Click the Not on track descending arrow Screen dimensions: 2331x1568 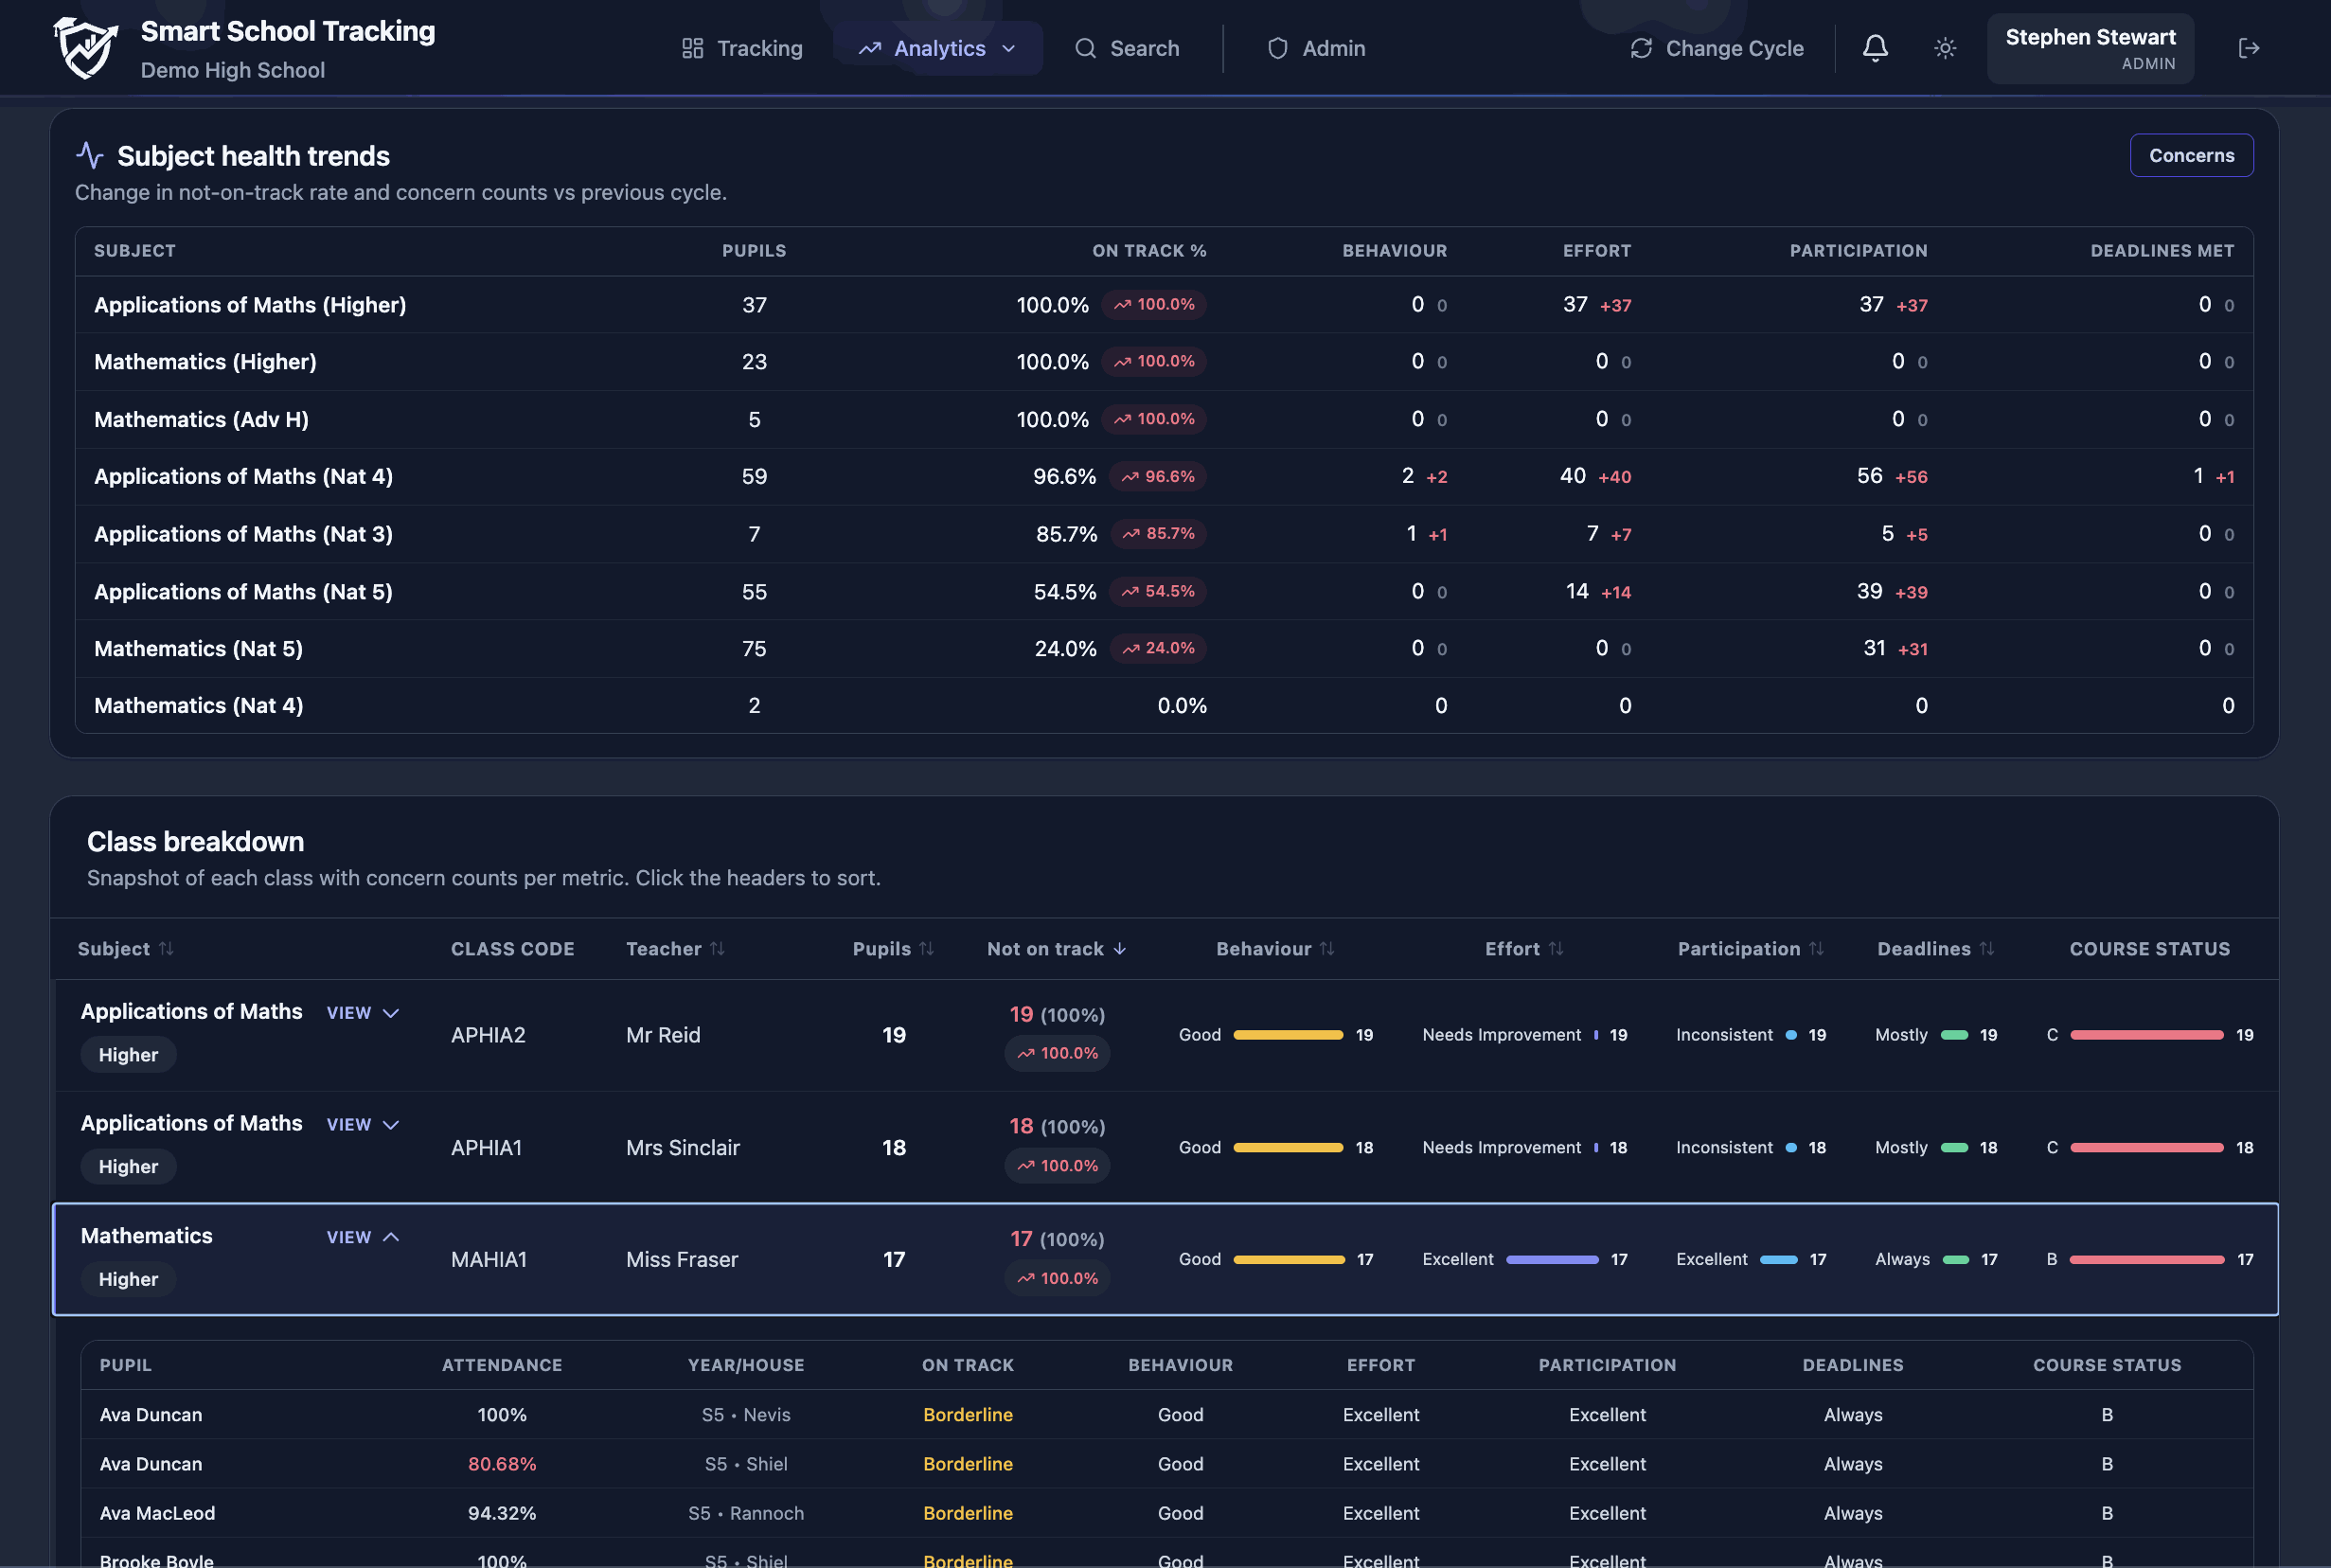click(x=1119, y=948)
